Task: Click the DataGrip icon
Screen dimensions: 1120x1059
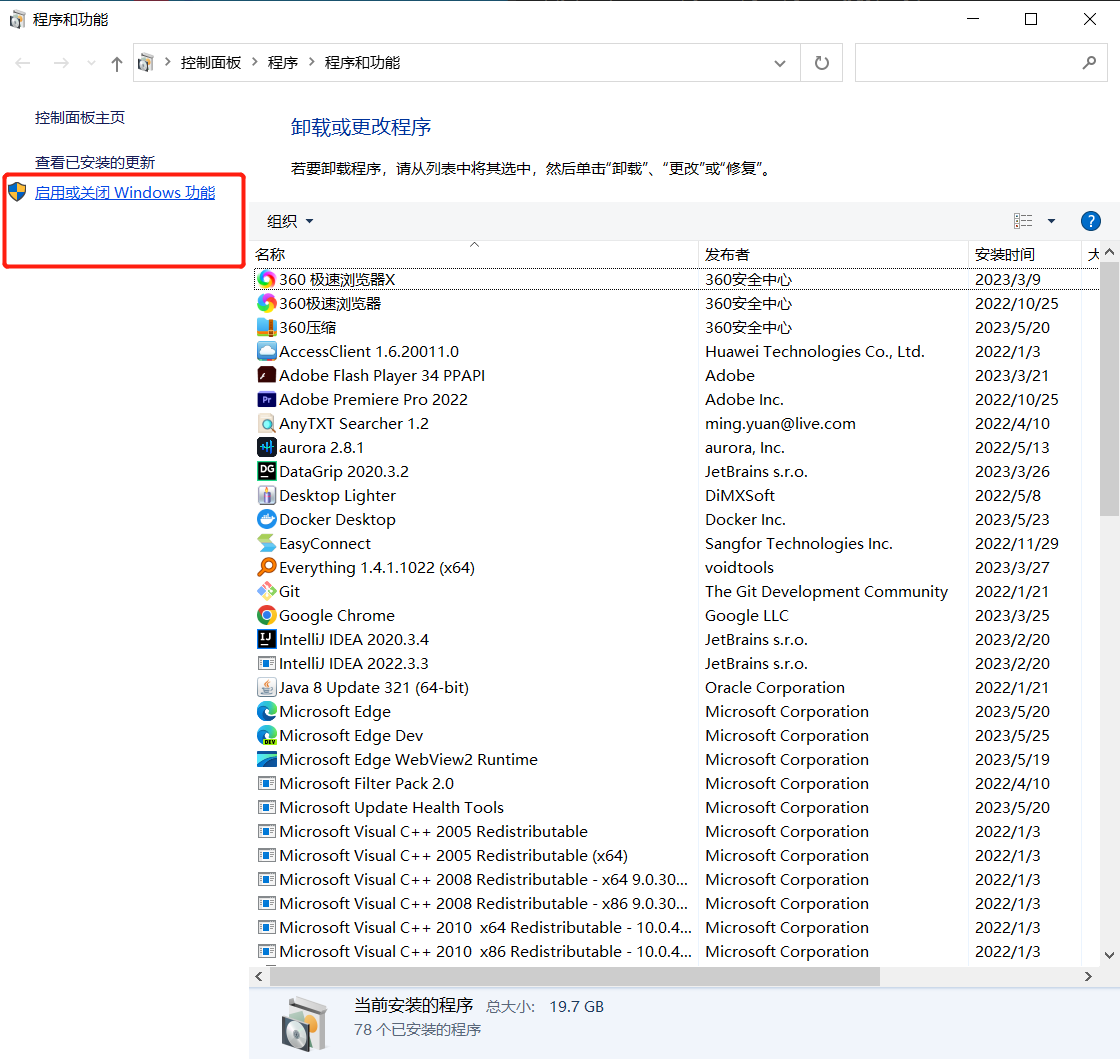Action: coord(266,471)
